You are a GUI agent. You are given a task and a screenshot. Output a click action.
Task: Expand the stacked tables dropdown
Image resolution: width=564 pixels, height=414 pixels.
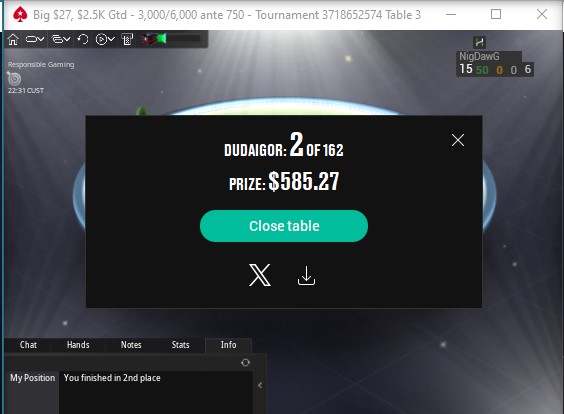tap(60, 39)
